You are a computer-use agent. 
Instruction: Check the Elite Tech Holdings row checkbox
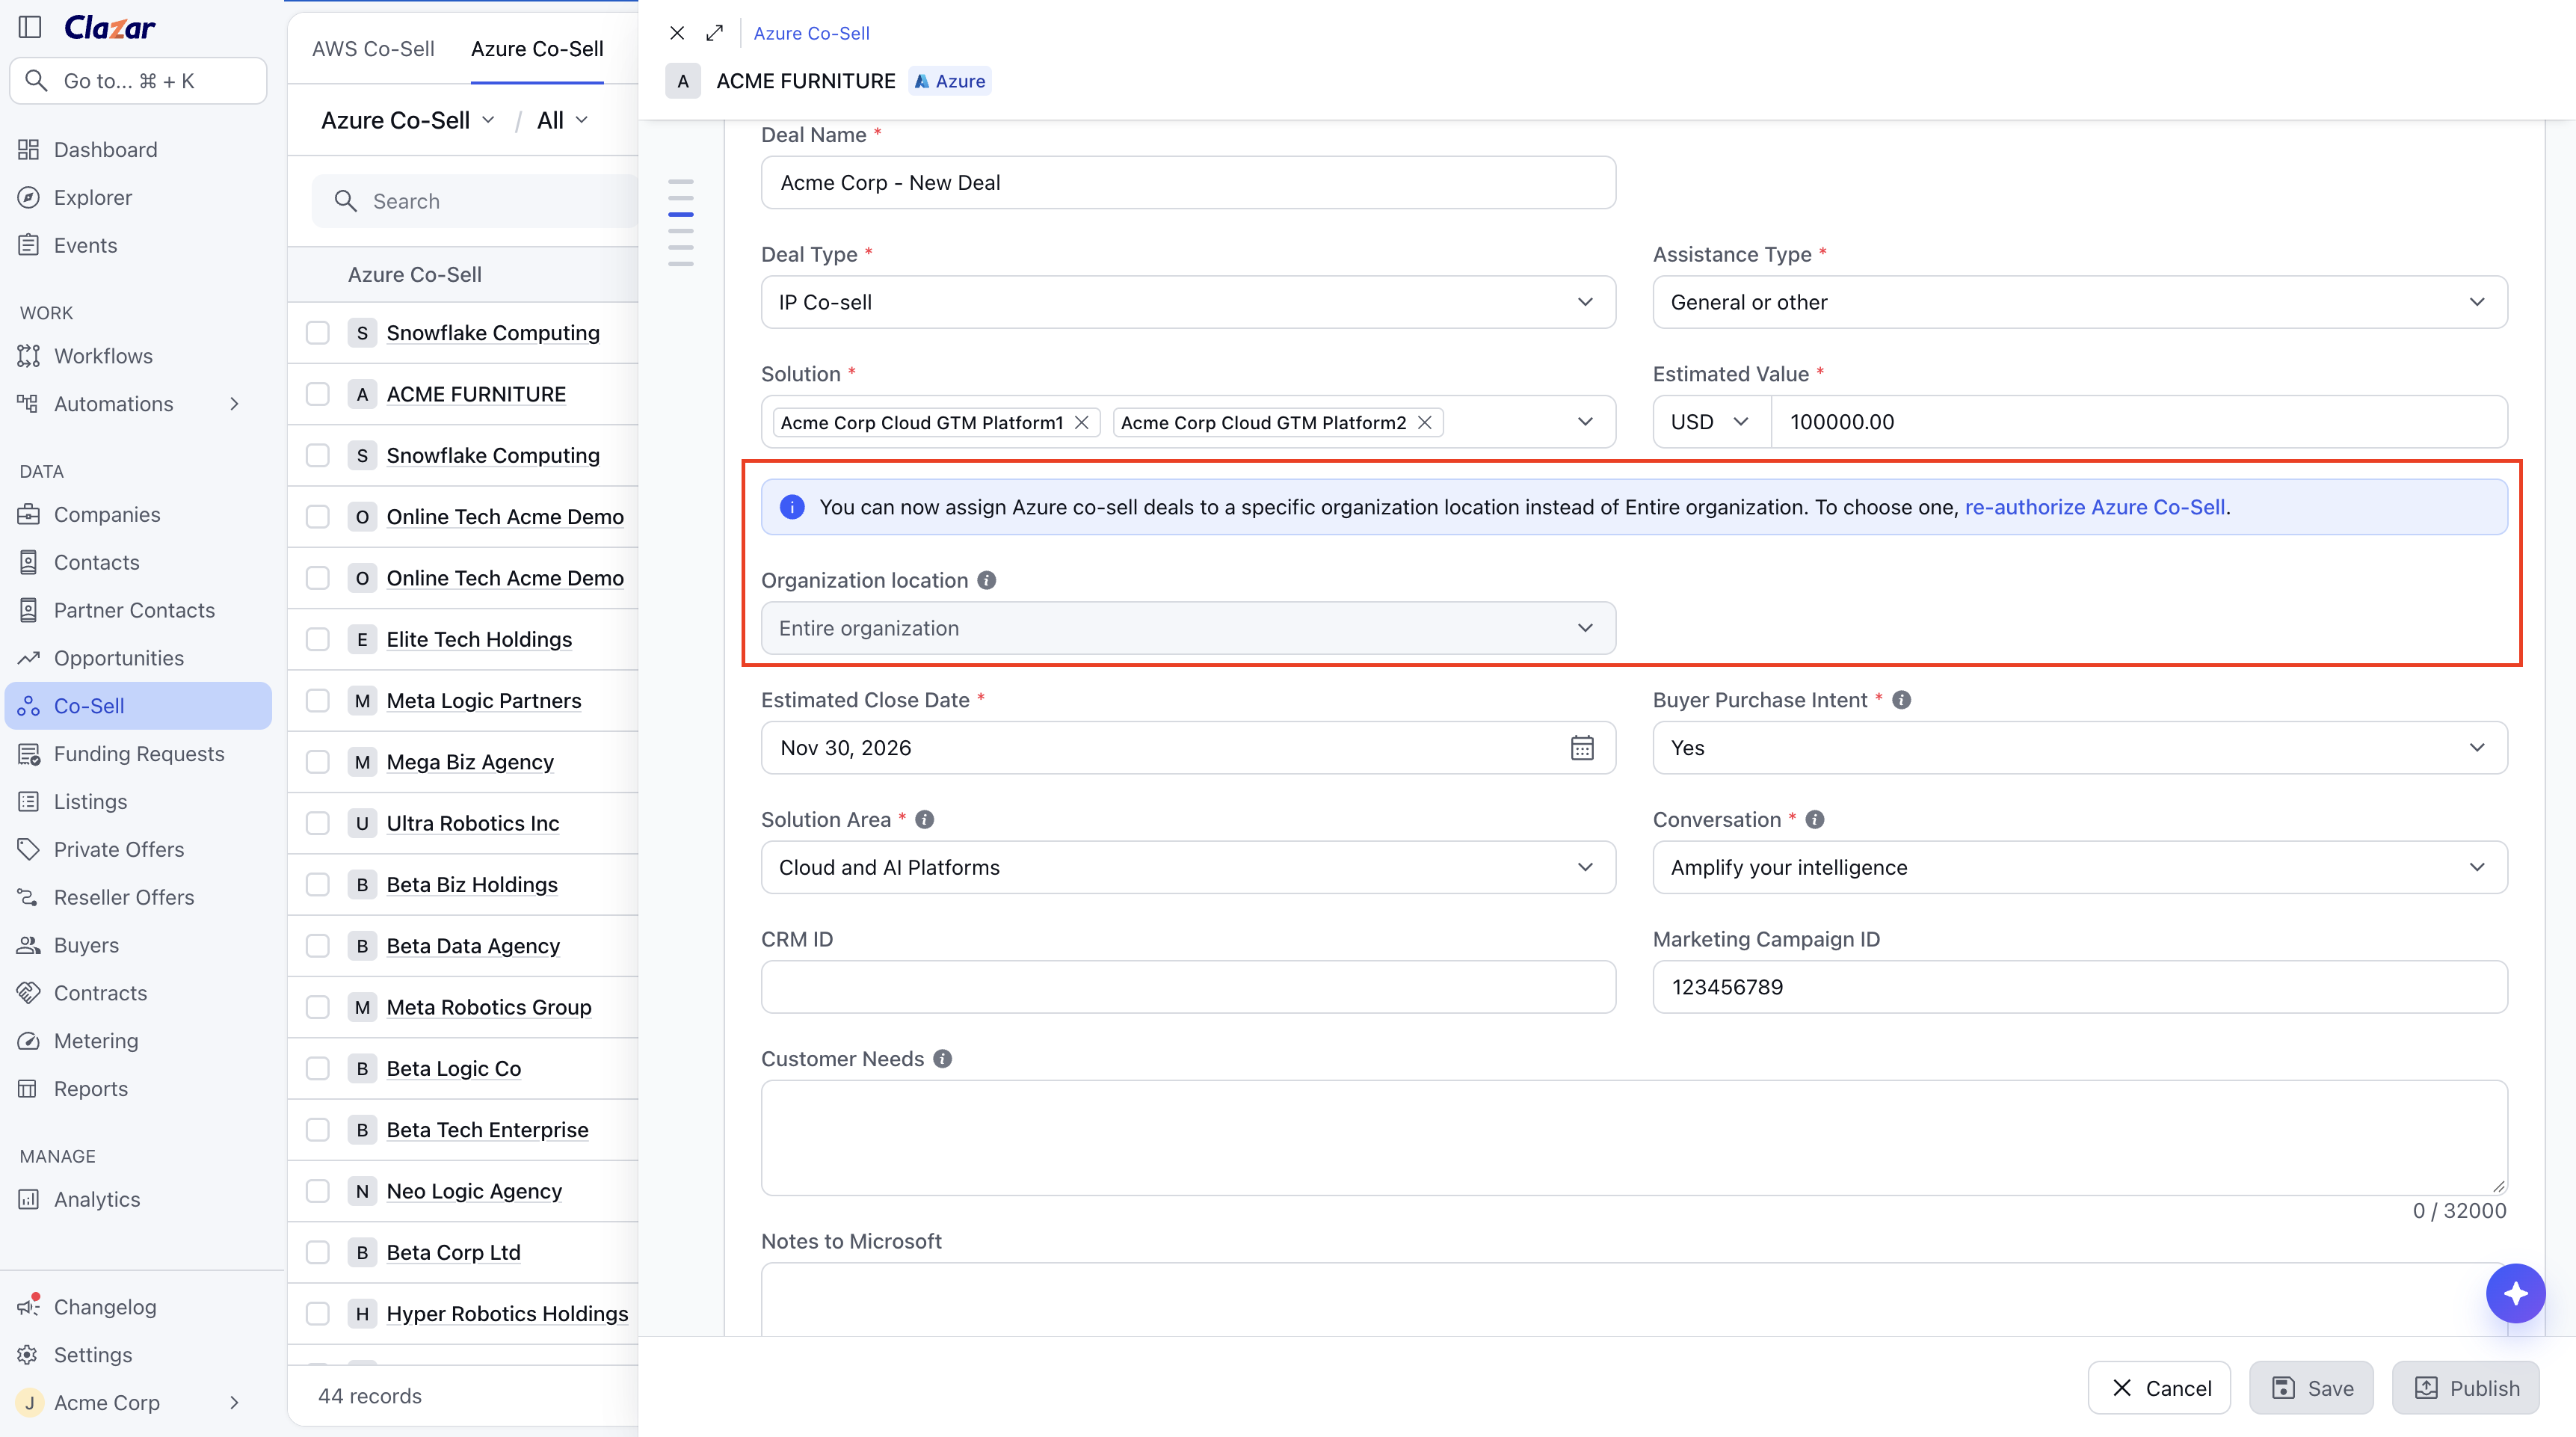[x=317, y=639]
